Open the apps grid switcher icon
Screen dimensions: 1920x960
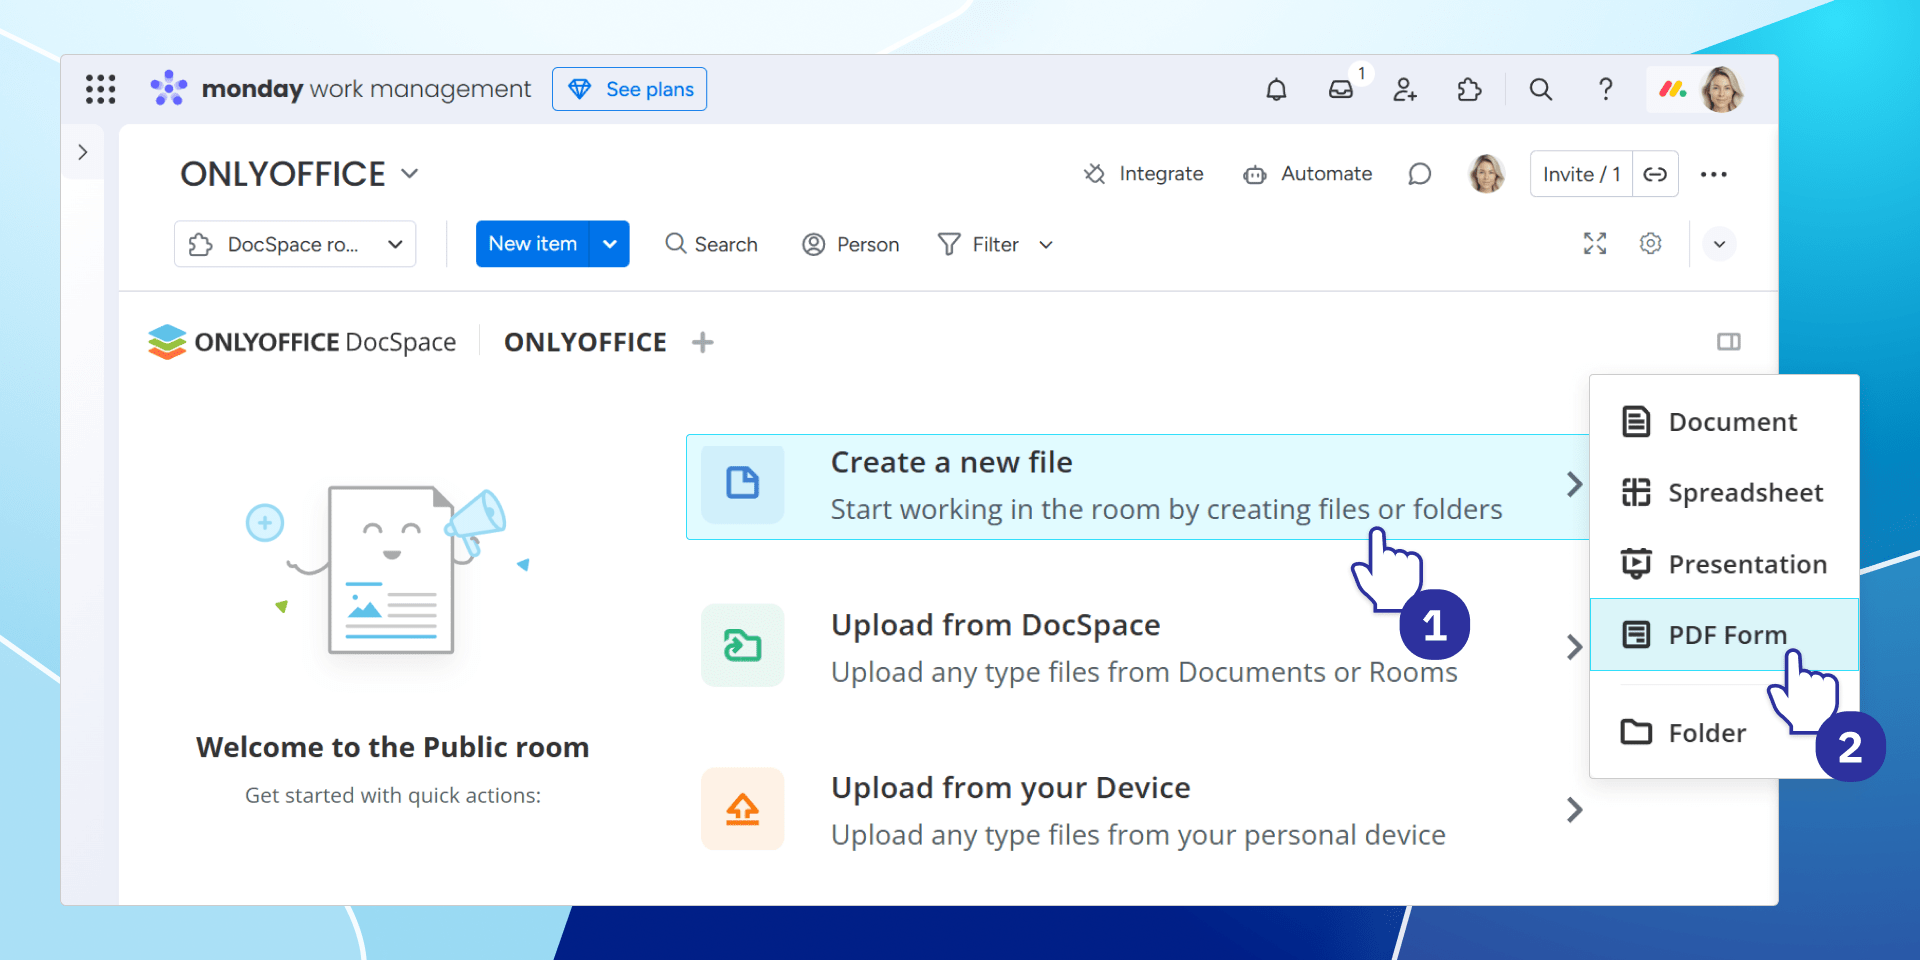click(x=100, y=89)
